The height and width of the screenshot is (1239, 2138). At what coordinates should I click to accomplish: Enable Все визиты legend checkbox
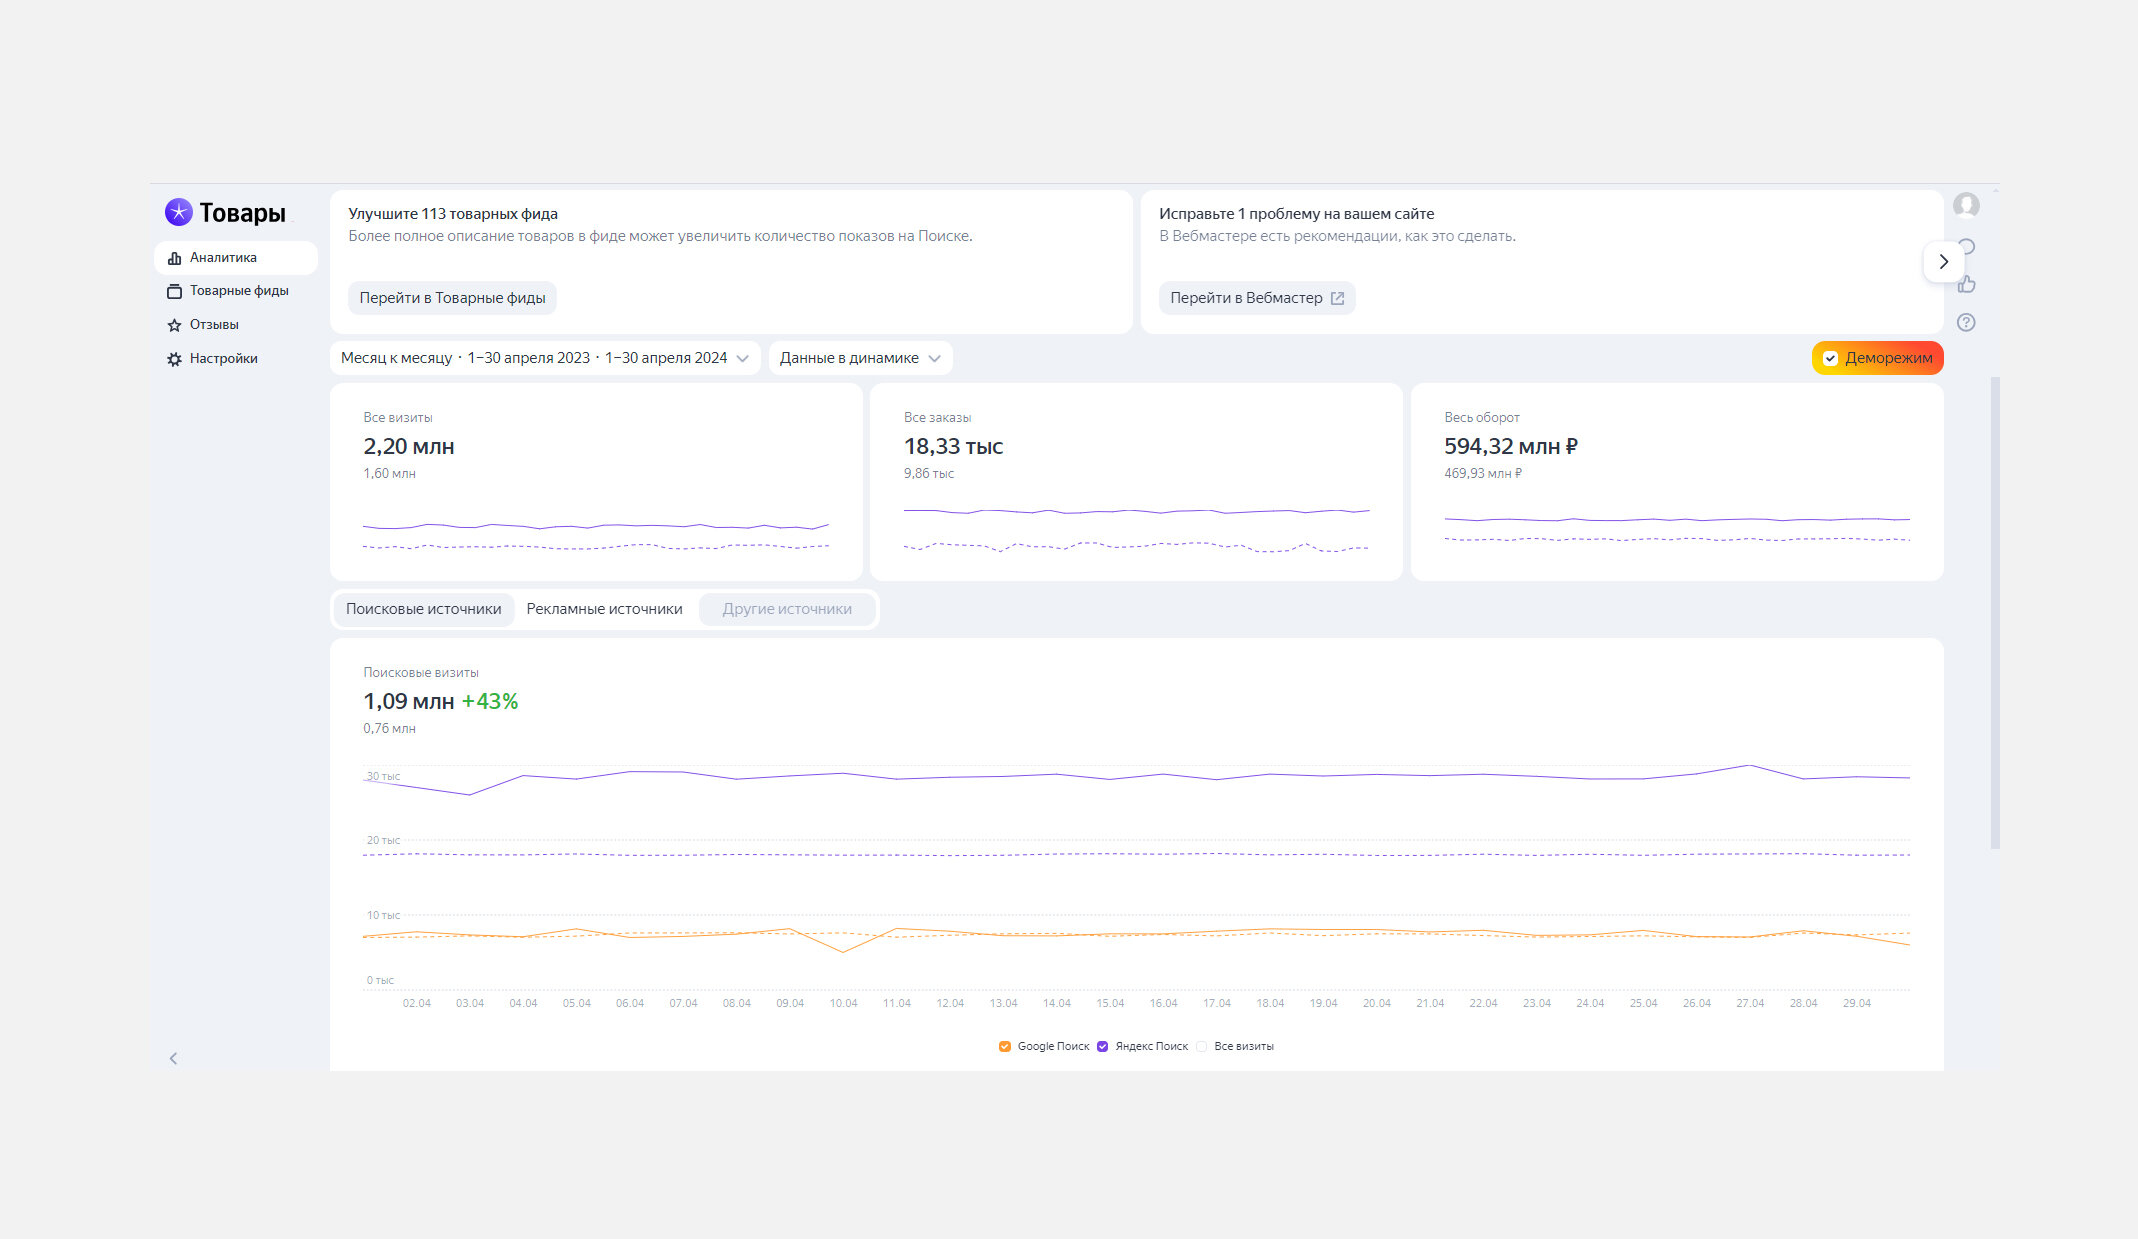point(1201,1046)
